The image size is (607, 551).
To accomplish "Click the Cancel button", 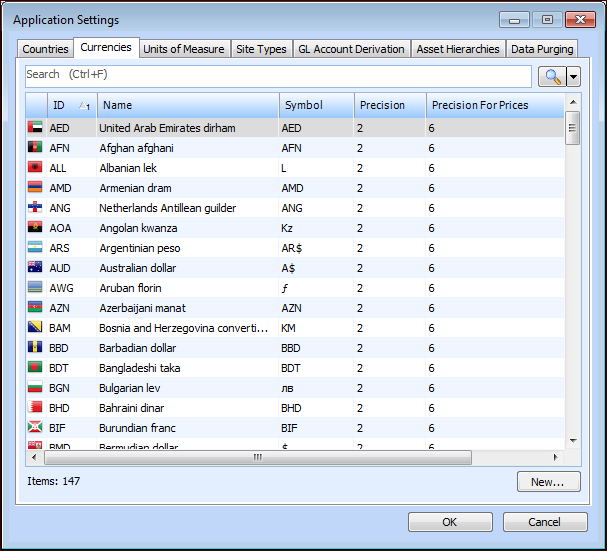I will pos(545,522).
